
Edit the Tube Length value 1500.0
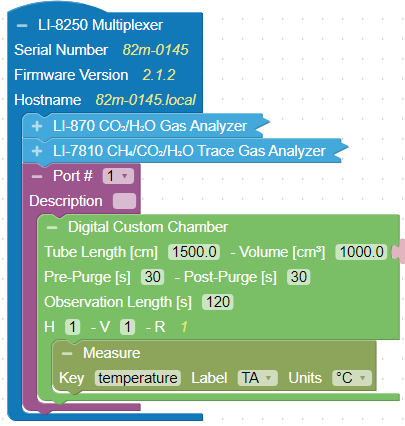(x=194, y=252)
